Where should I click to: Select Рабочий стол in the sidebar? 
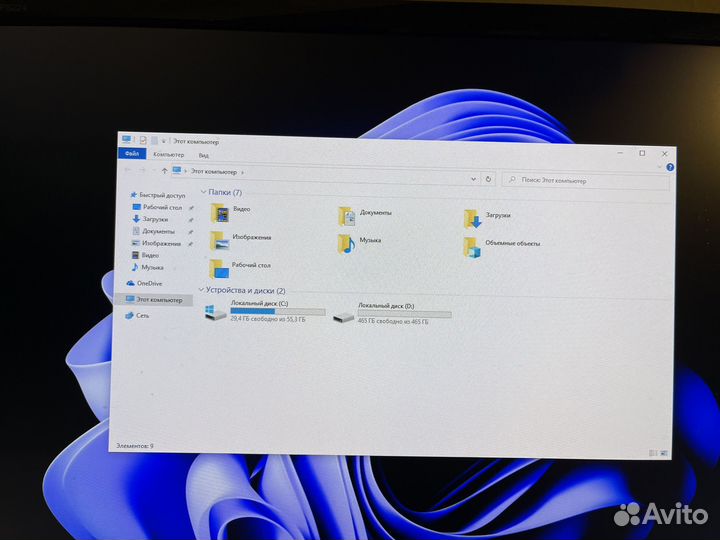tap(158, 207)
